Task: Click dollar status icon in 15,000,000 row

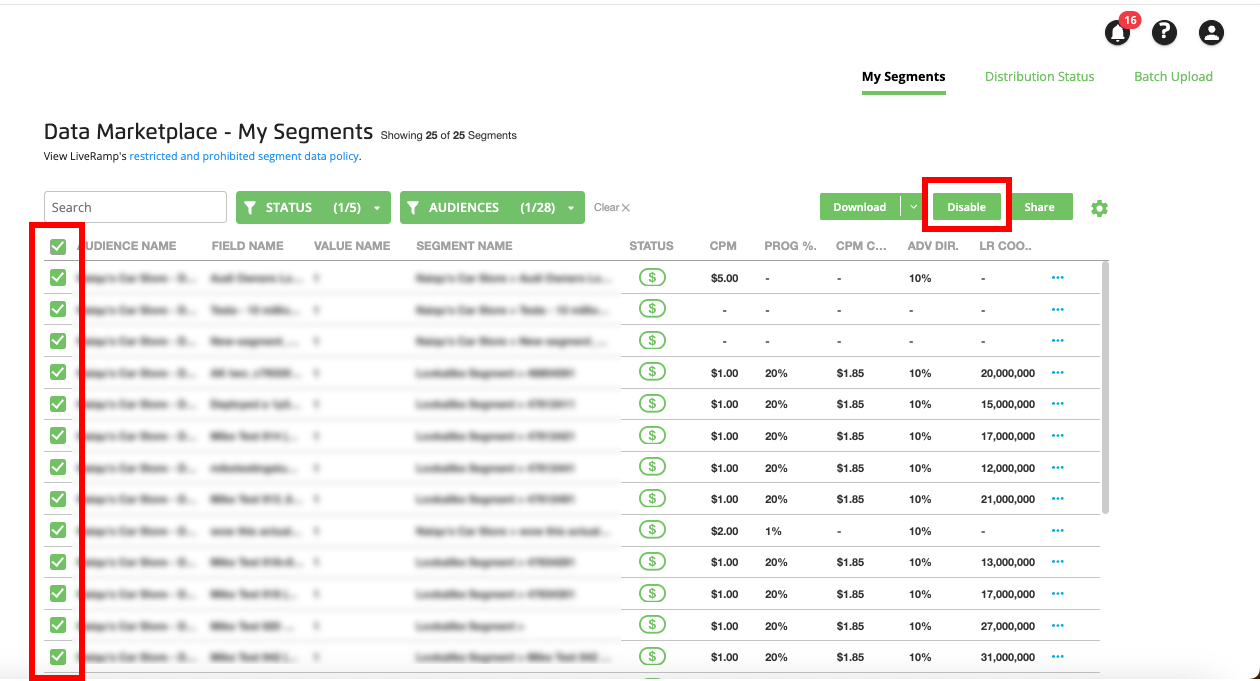Action: tap(652, 404)
